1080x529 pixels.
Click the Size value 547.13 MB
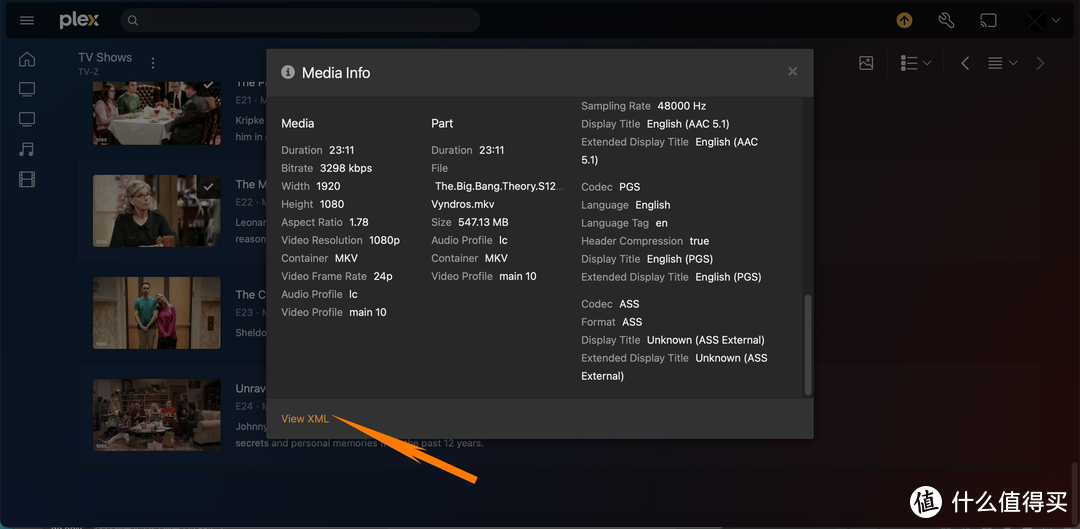[483, 222]
